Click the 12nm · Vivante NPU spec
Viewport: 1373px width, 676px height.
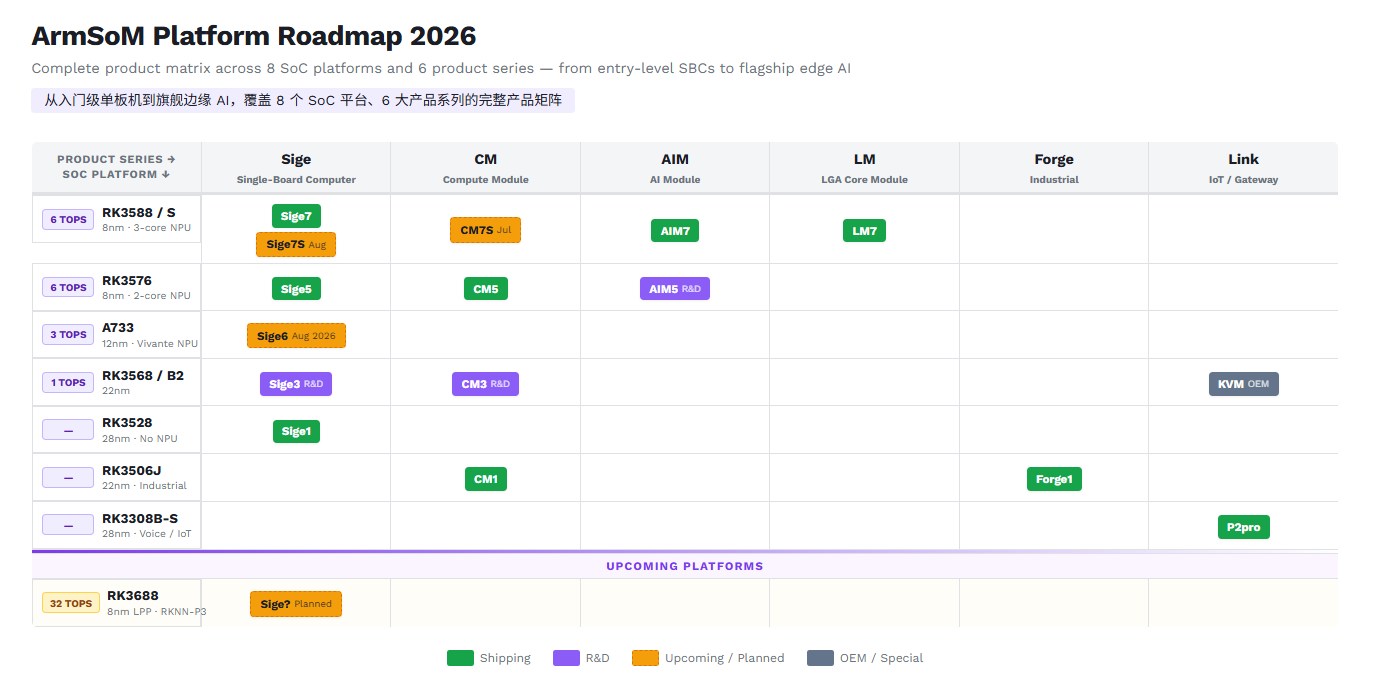click(x=150, y=344)
